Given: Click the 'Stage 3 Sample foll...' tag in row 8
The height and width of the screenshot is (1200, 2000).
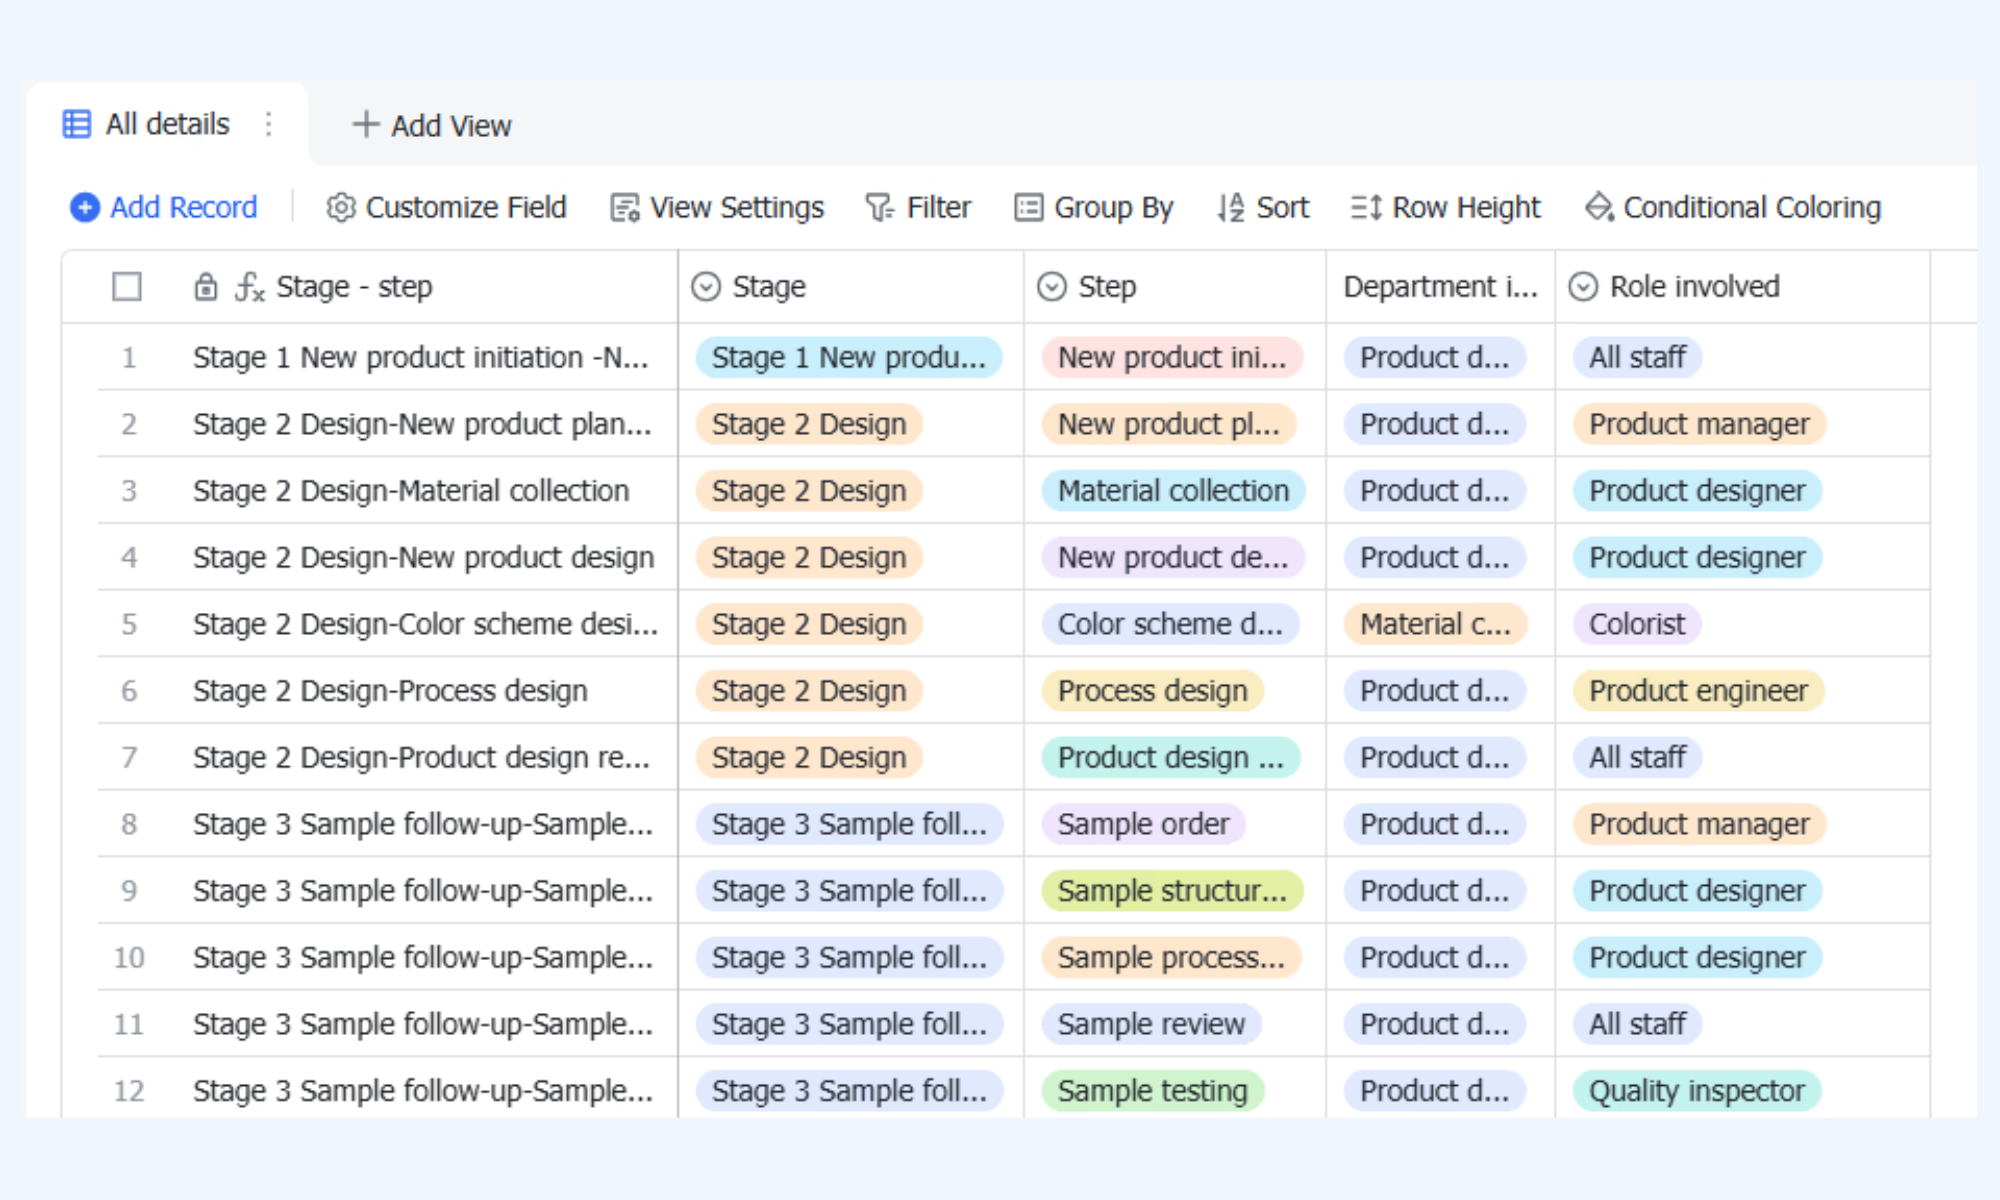Looking at the screenshot, I should pyautogui.click(x=849, y=824).
